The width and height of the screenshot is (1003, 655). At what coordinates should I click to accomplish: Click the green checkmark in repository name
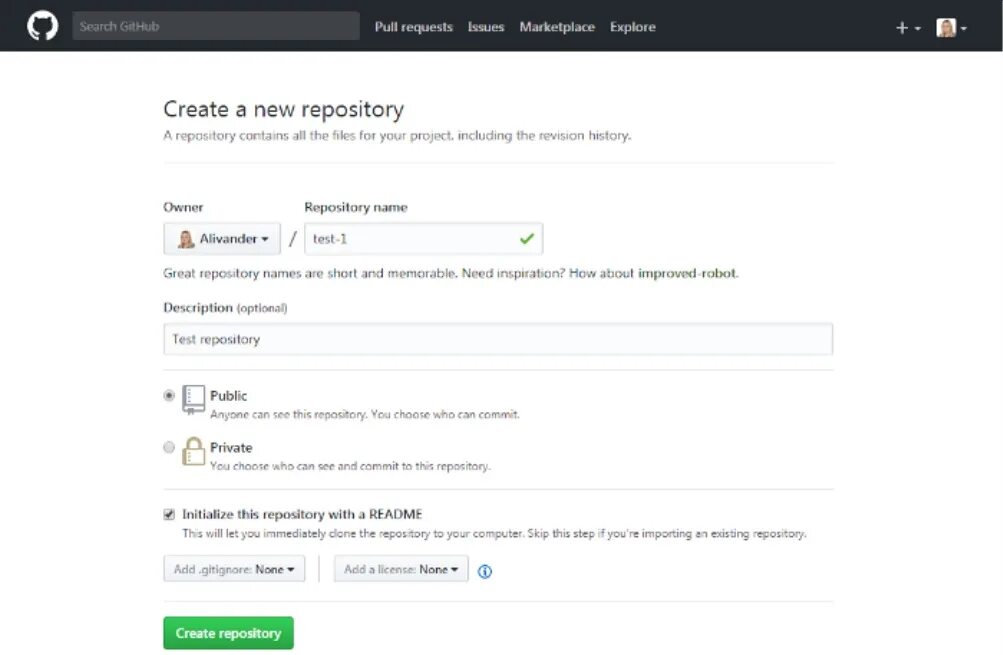(526, 239)
